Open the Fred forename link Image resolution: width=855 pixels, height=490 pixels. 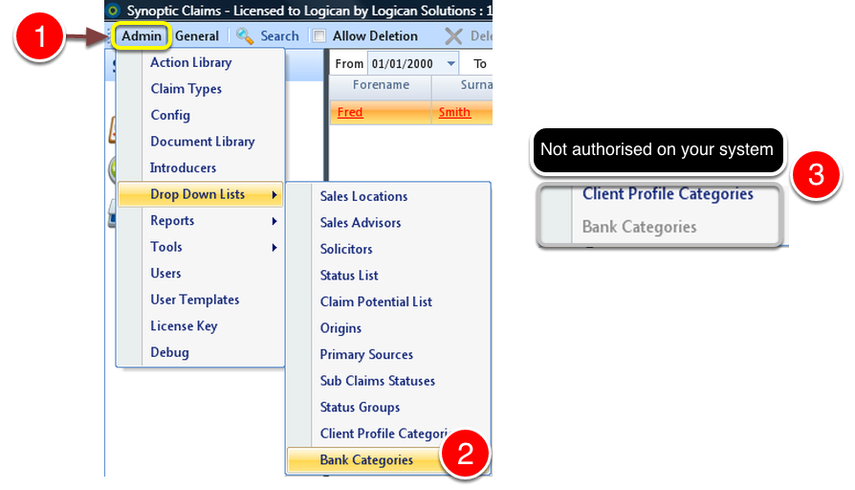[350, 112]
